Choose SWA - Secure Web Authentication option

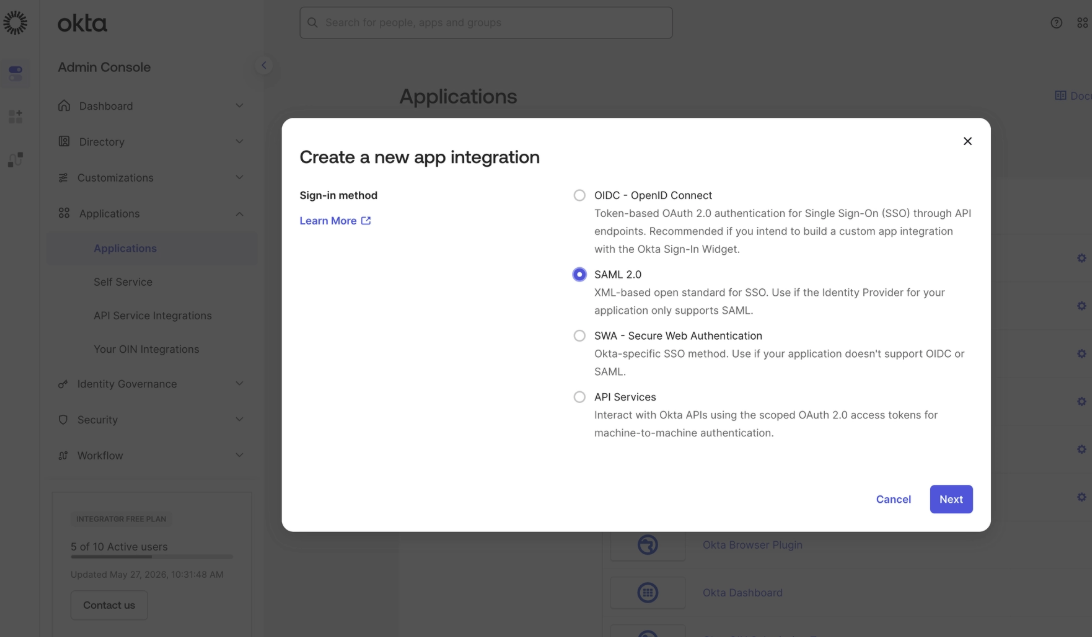pyautogui.click(x=579, y=336)
